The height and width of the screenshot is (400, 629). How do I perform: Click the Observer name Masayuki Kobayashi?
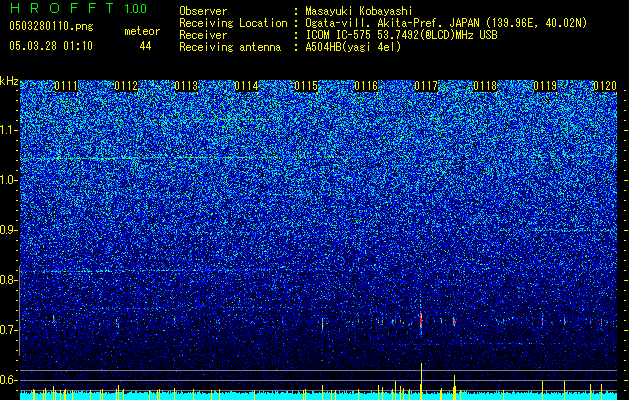tap(359, 11)
